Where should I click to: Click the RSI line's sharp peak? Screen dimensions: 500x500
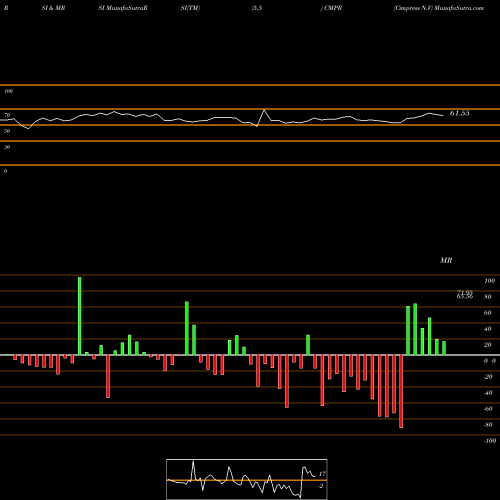coord(264,110)
